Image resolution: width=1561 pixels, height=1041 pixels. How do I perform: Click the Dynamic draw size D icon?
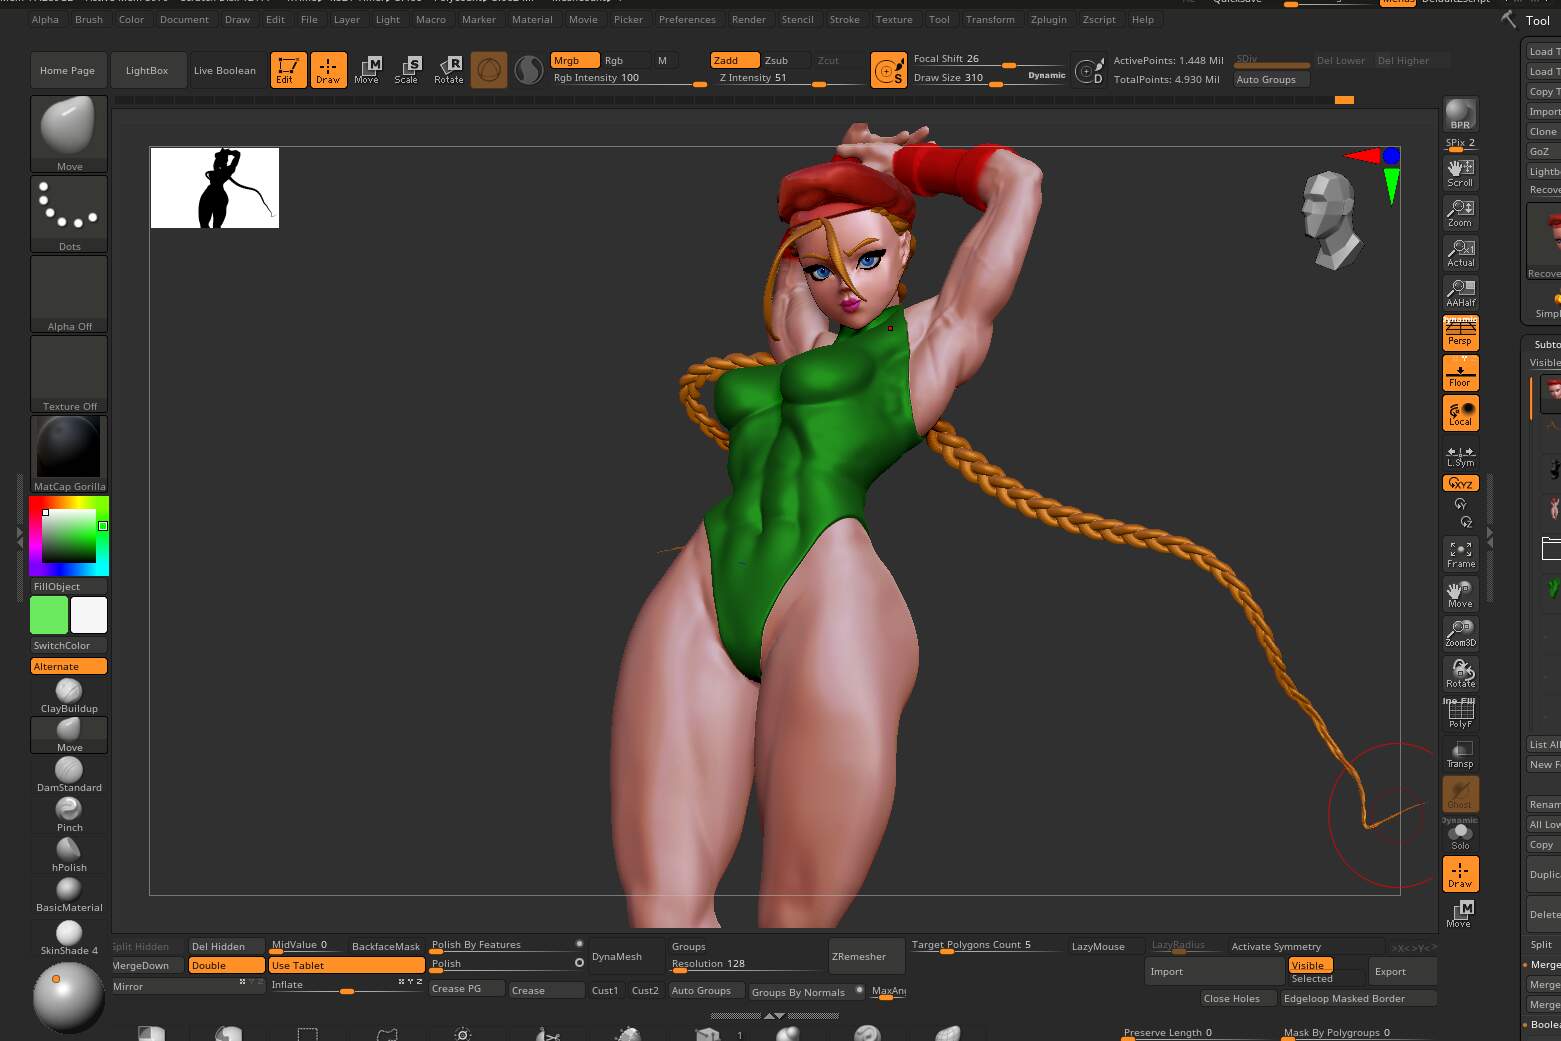(x=1088, y=71)
